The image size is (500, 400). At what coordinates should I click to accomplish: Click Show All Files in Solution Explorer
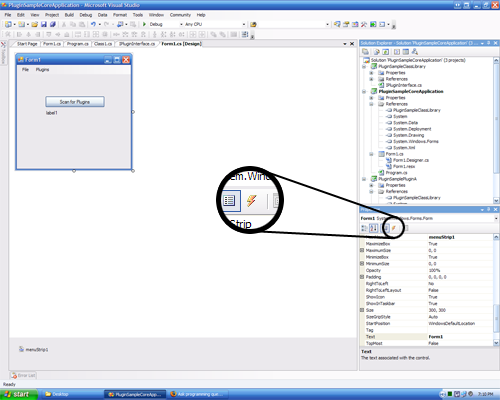(x=377, y=52)
